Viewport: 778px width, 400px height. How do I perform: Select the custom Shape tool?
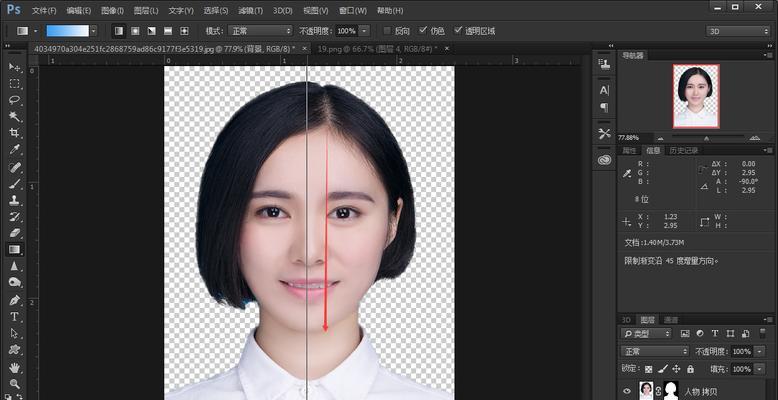(15, 349)
